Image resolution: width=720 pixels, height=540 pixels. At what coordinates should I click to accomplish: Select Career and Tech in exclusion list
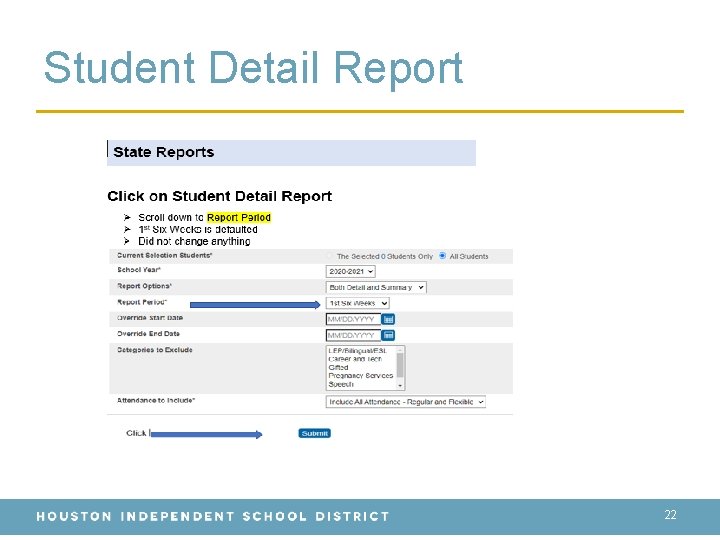[355, 359]
